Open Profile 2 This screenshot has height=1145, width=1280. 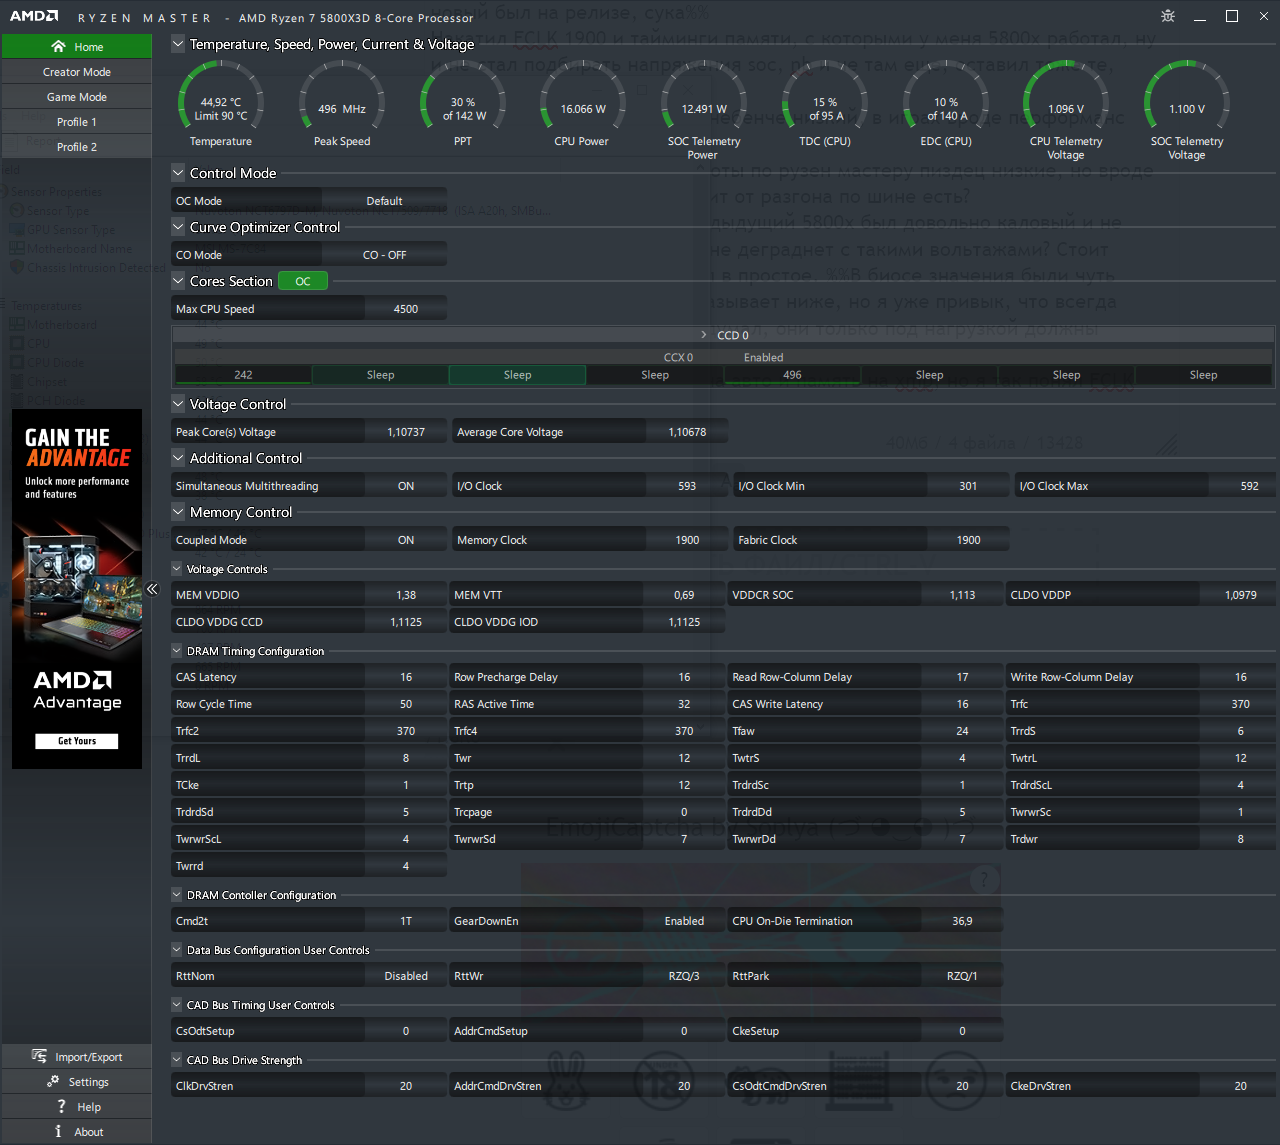click(x=77, y=147)
